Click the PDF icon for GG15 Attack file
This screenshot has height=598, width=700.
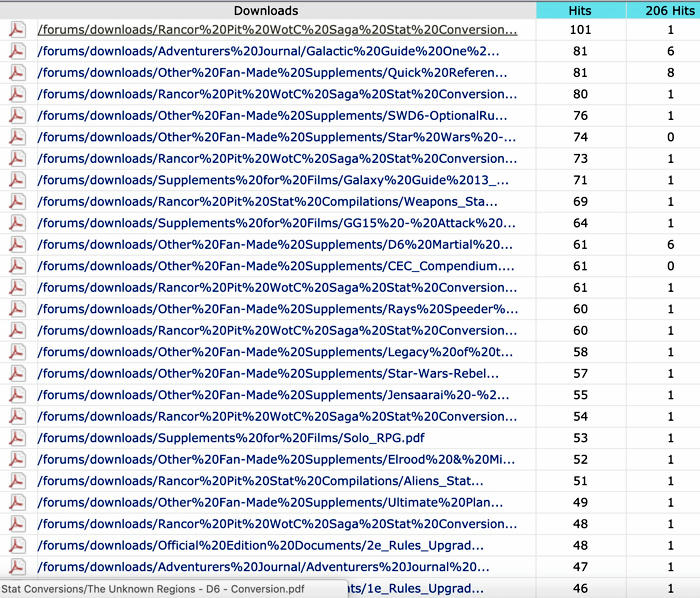17,223
